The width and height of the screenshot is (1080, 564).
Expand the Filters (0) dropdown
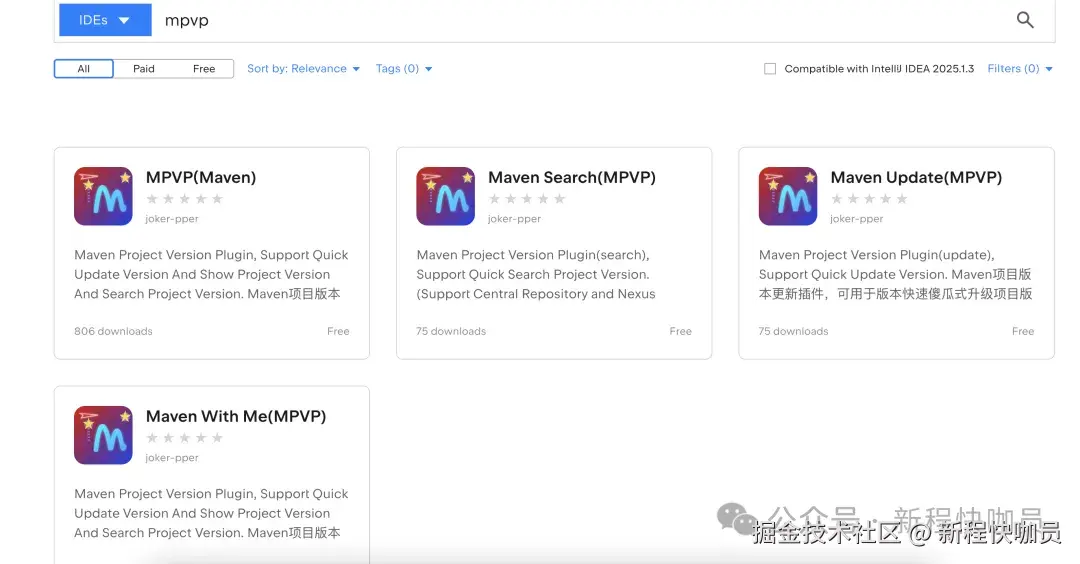point(1020,69)
